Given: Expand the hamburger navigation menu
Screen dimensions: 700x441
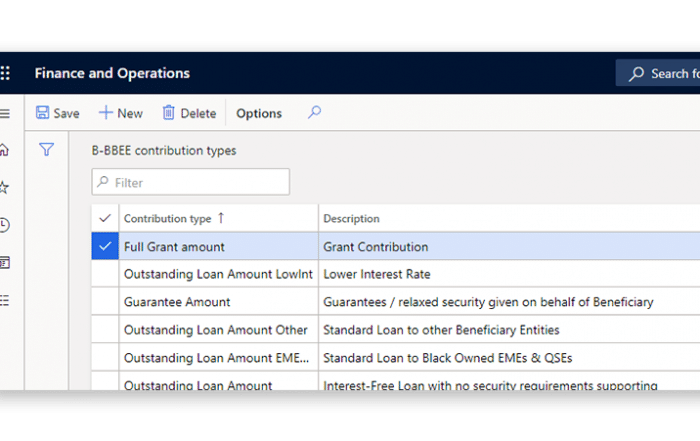Looking at the screenshot, I should pyautogui.click(x=5, y=113).
